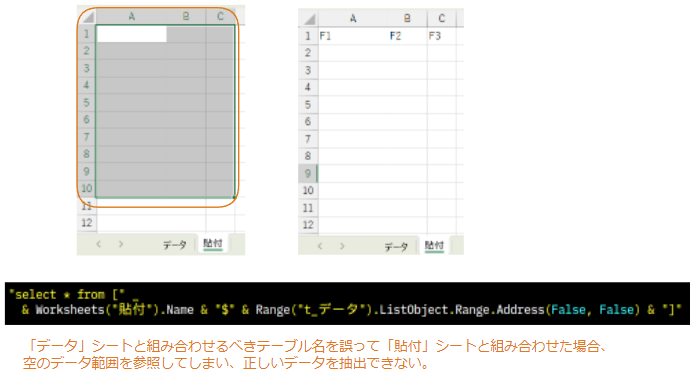
Task: Click previous sheet arrow in left workbook
Action: (x=99, y=244)
